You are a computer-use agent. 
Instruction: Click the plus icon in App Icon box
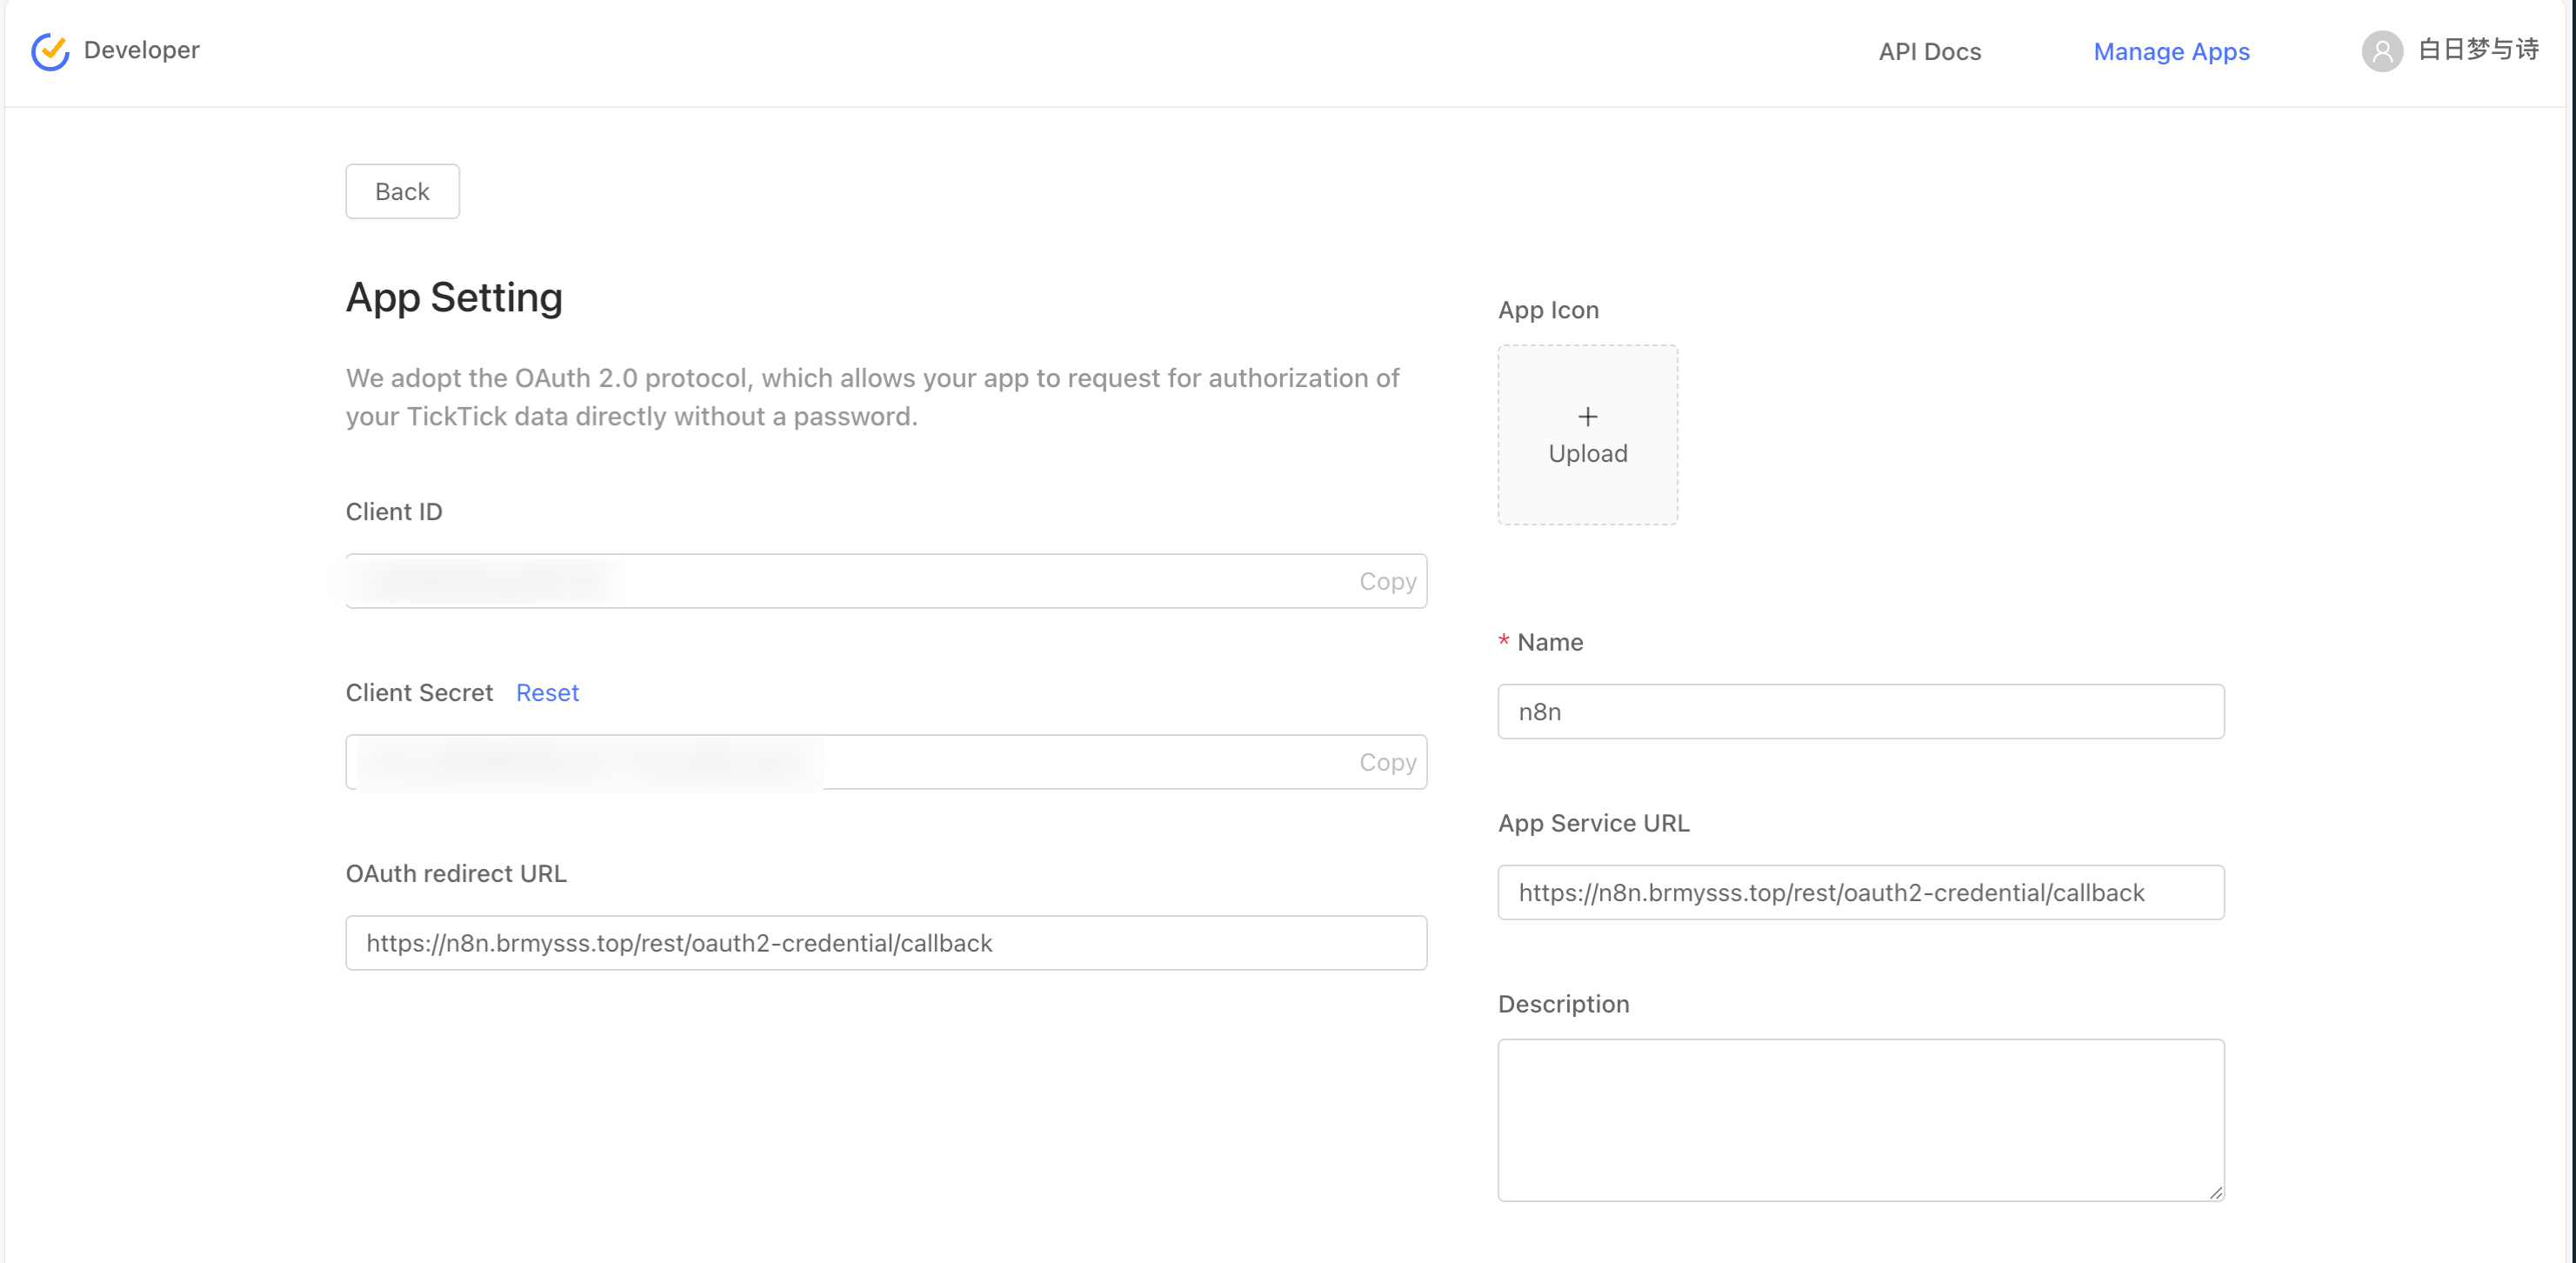point(1587,416)
